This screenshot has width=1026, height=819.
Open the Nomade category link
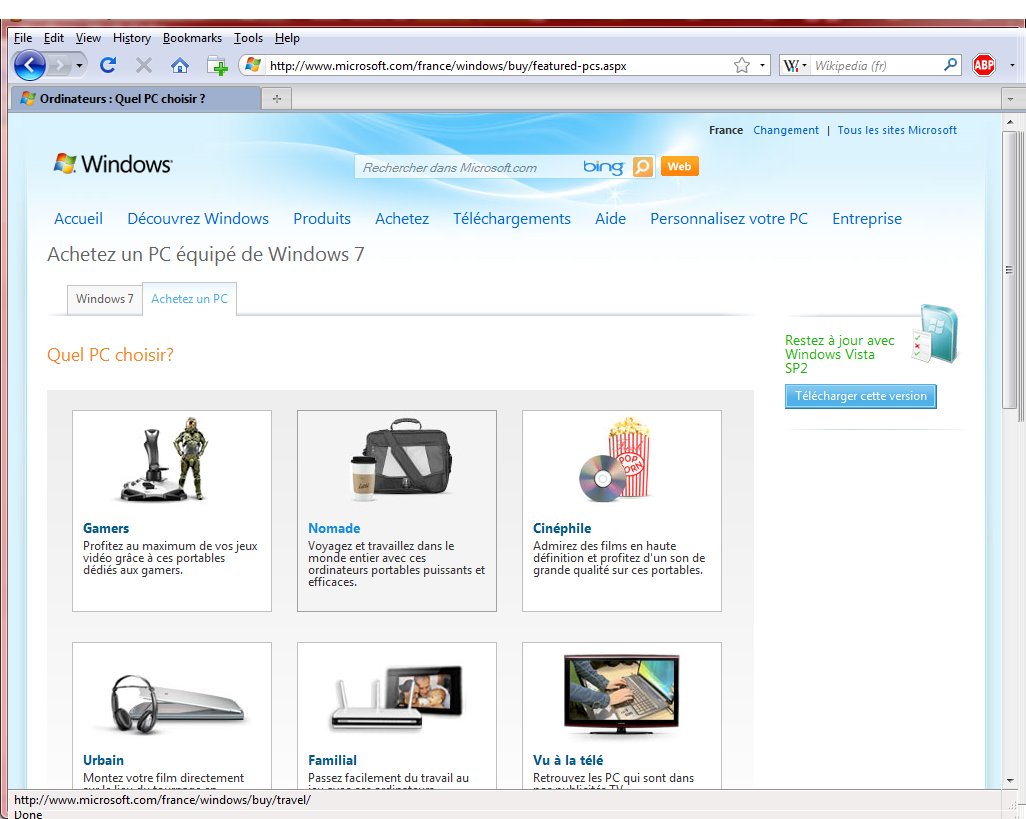tap(334, 528)
